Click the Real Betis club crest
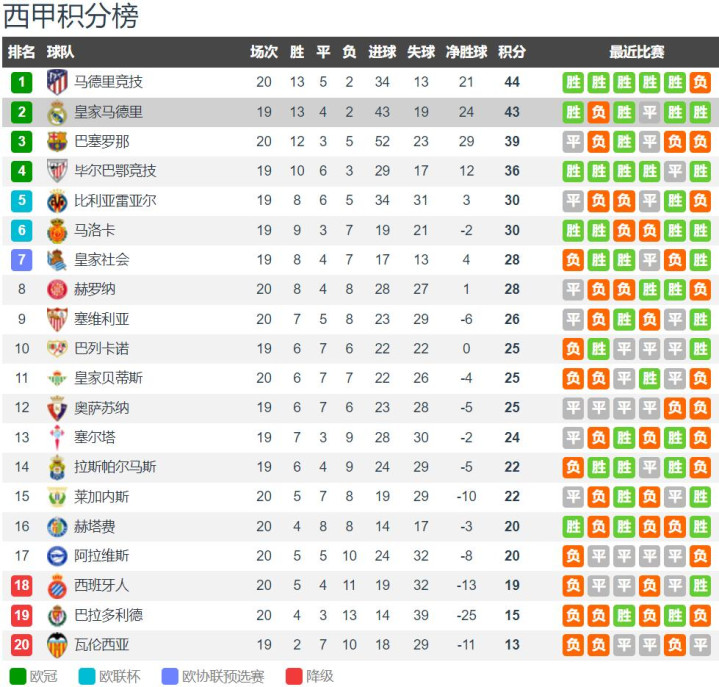Screen dimensions: 719x687 (x=57, y=378)
